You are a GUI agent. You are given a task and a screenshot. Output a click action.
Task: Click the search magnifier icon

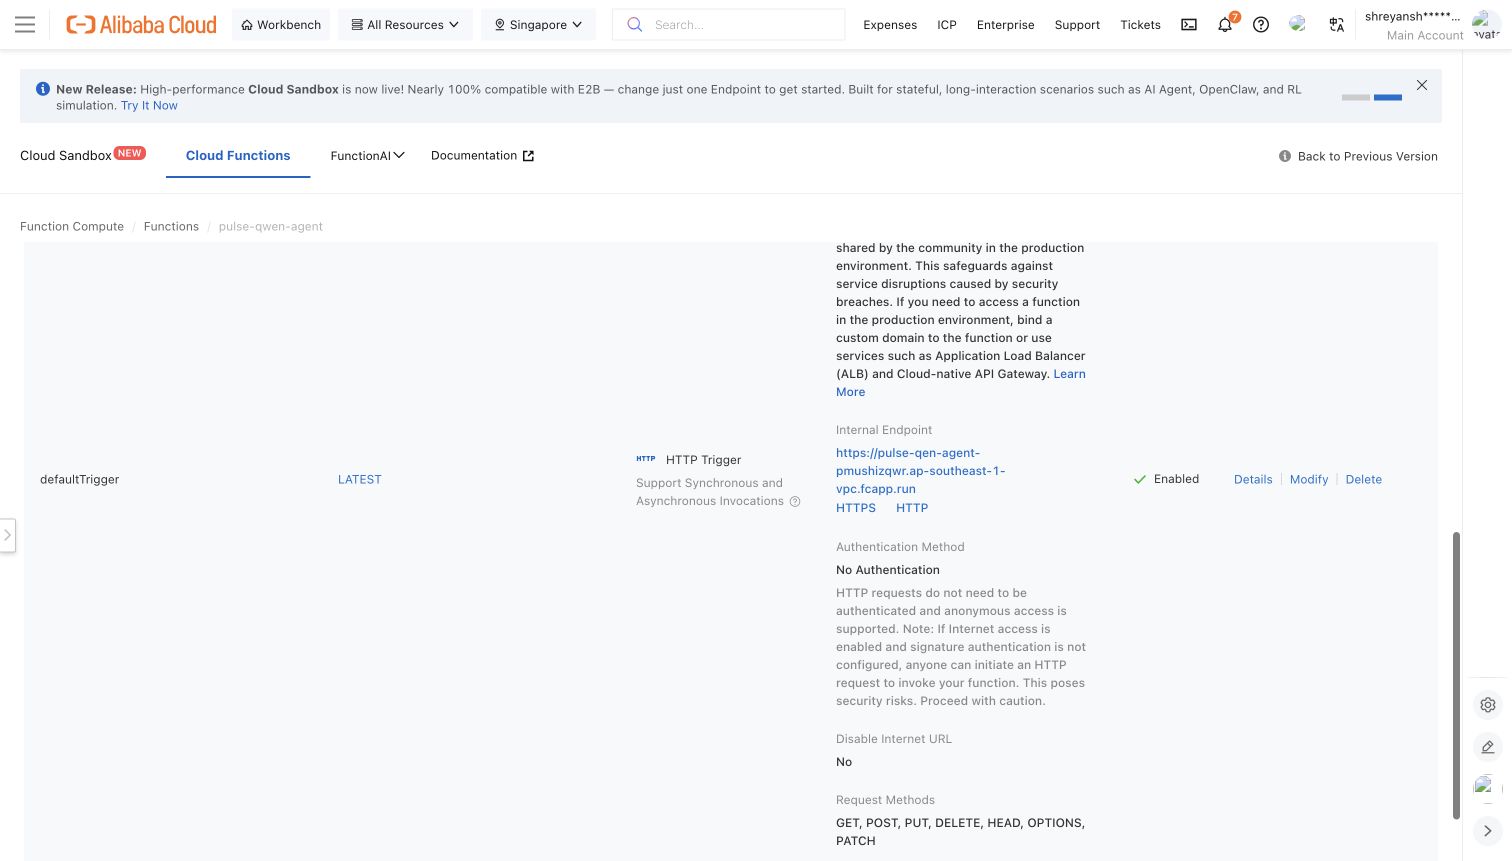click(x=634, y=25)
